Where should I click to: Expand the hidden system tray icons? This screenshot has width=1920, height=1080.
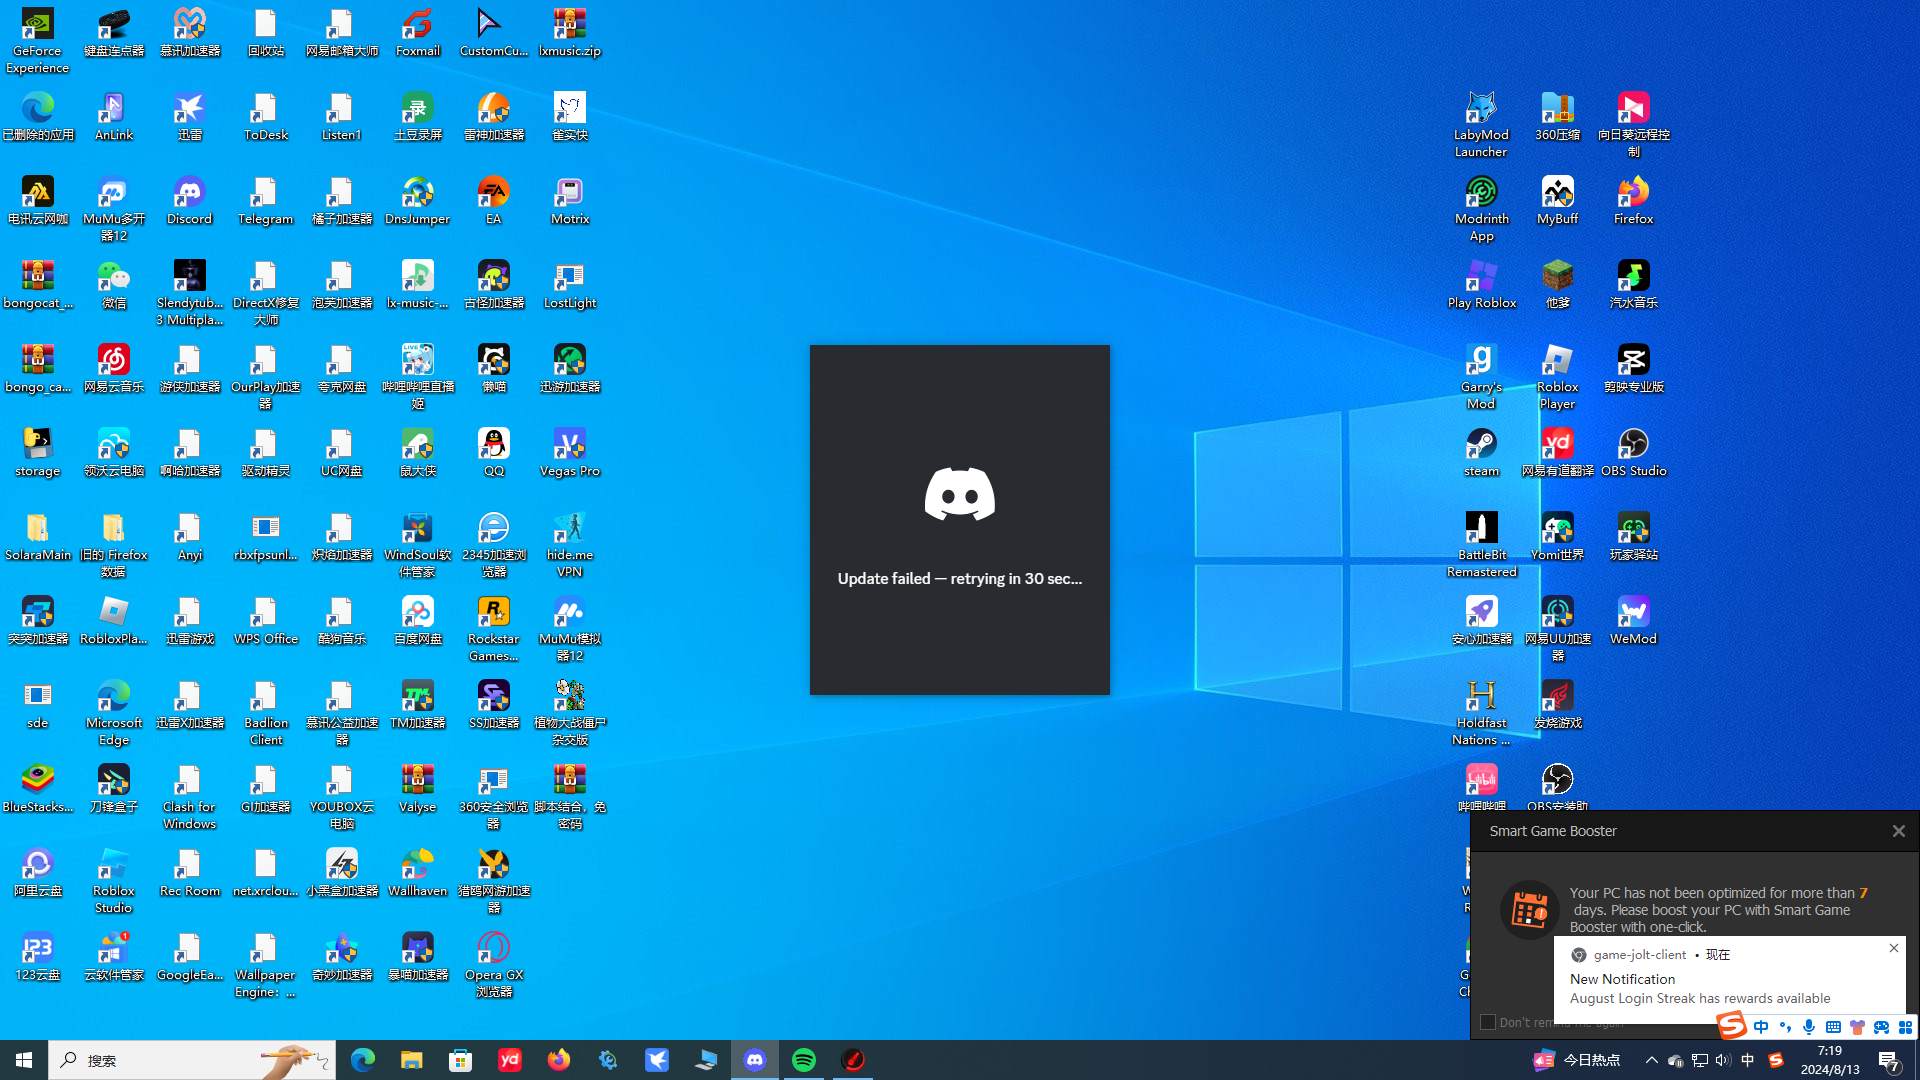[x=1652, y=1060]
